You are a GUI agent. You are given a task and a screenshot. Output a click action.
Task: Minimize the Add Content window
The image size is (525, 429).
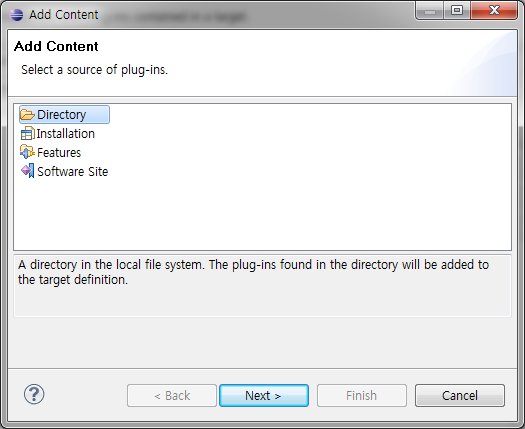click(430, 10)
